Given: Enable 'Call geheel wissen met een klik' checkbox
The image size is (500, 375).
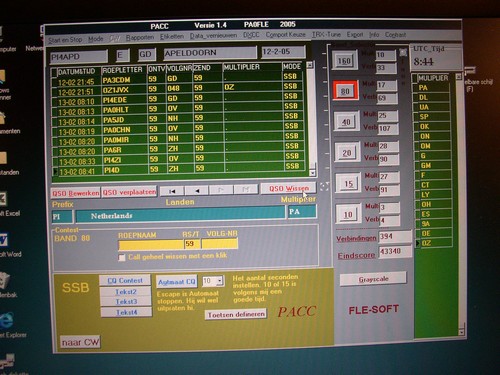Looking at the screenshot, I should 122,257.
